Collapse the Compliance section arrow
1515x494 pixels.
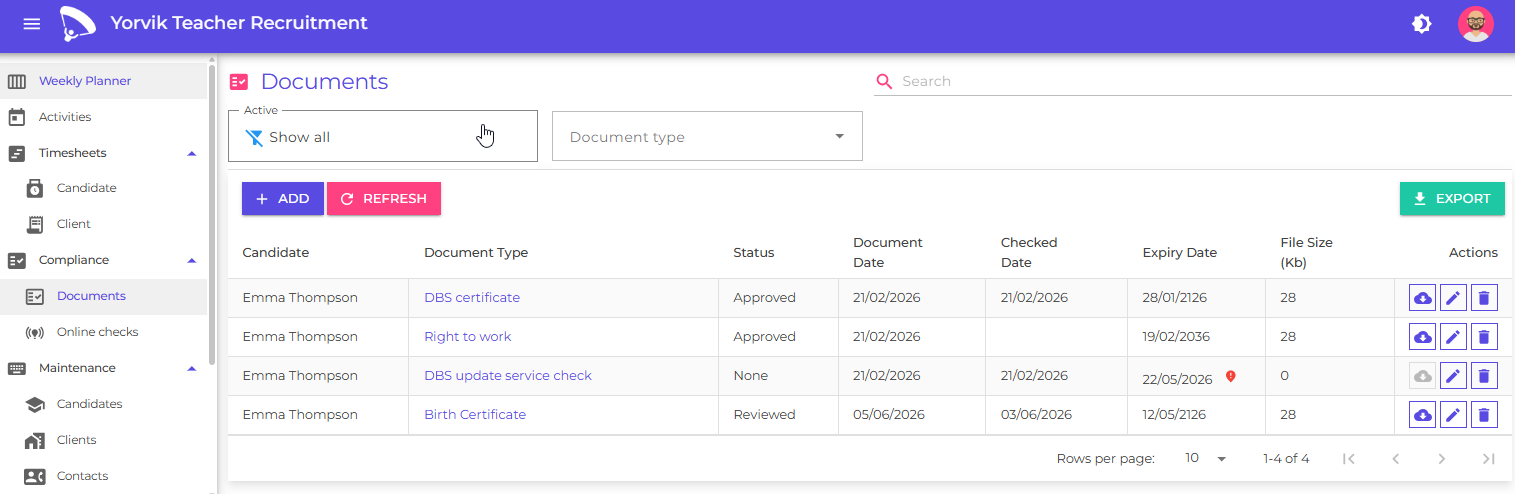tap(192, 260)
